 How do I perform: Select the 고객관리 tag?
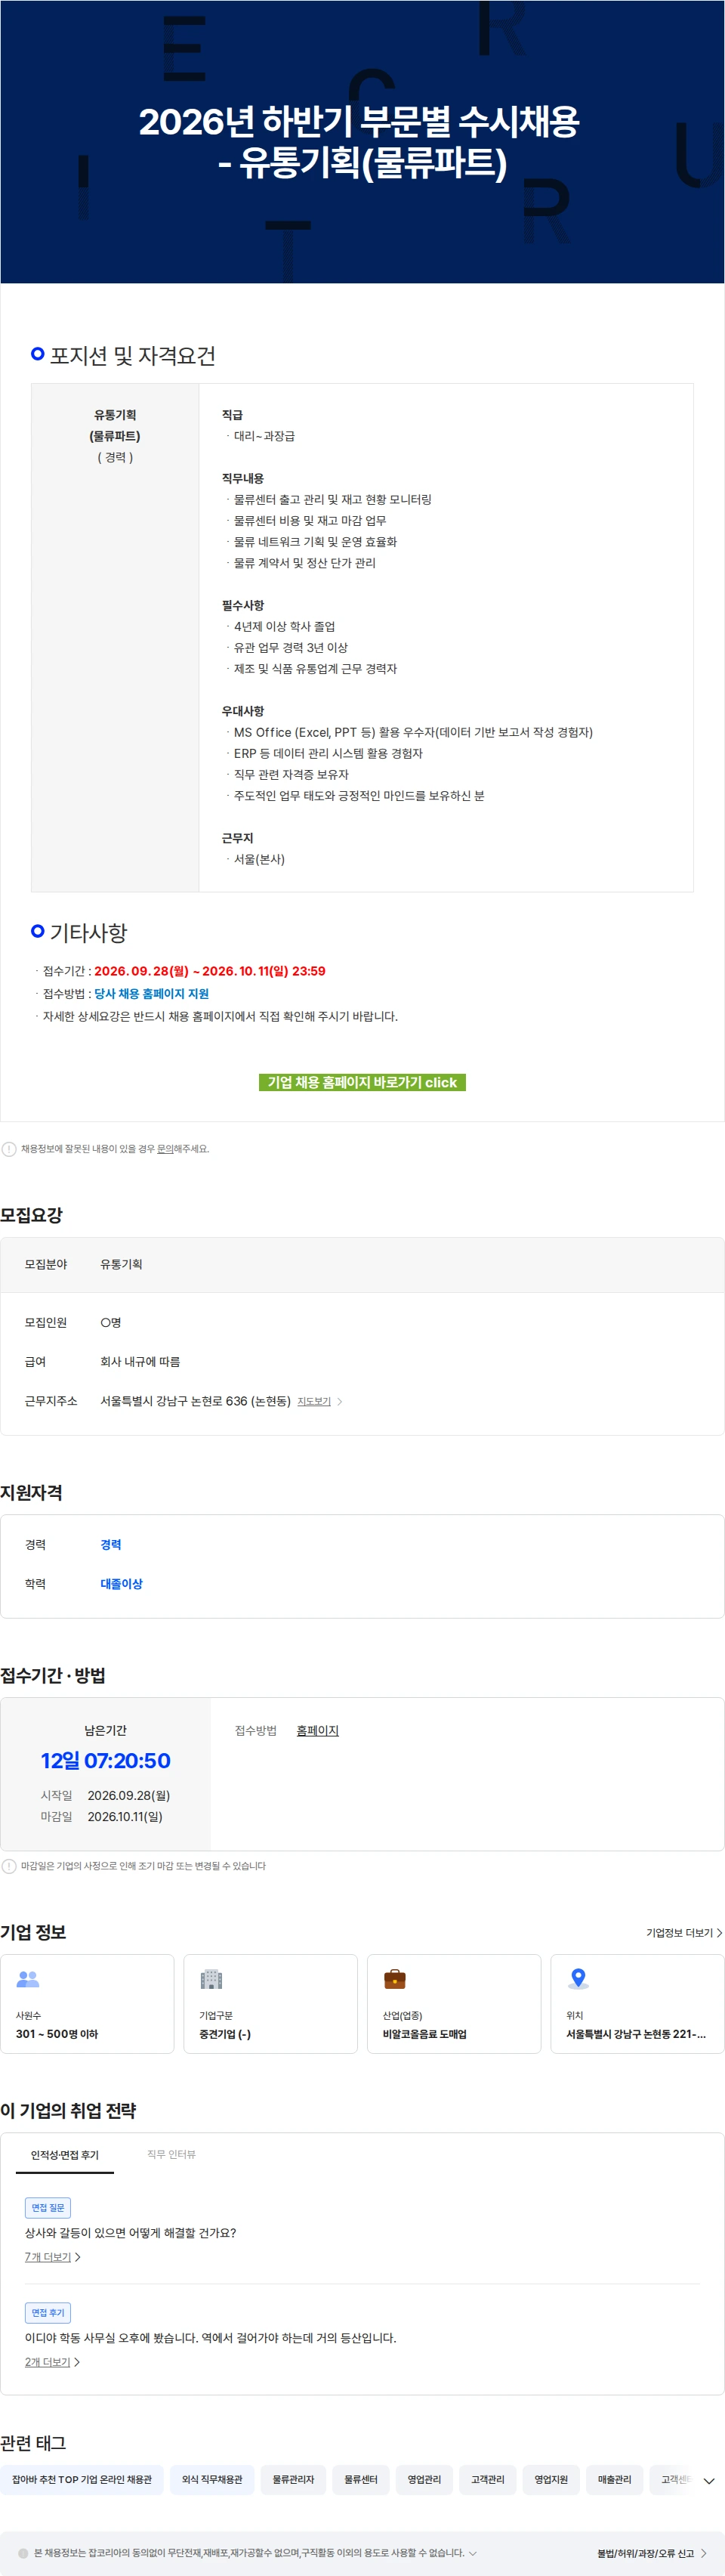pos(488,2479)
